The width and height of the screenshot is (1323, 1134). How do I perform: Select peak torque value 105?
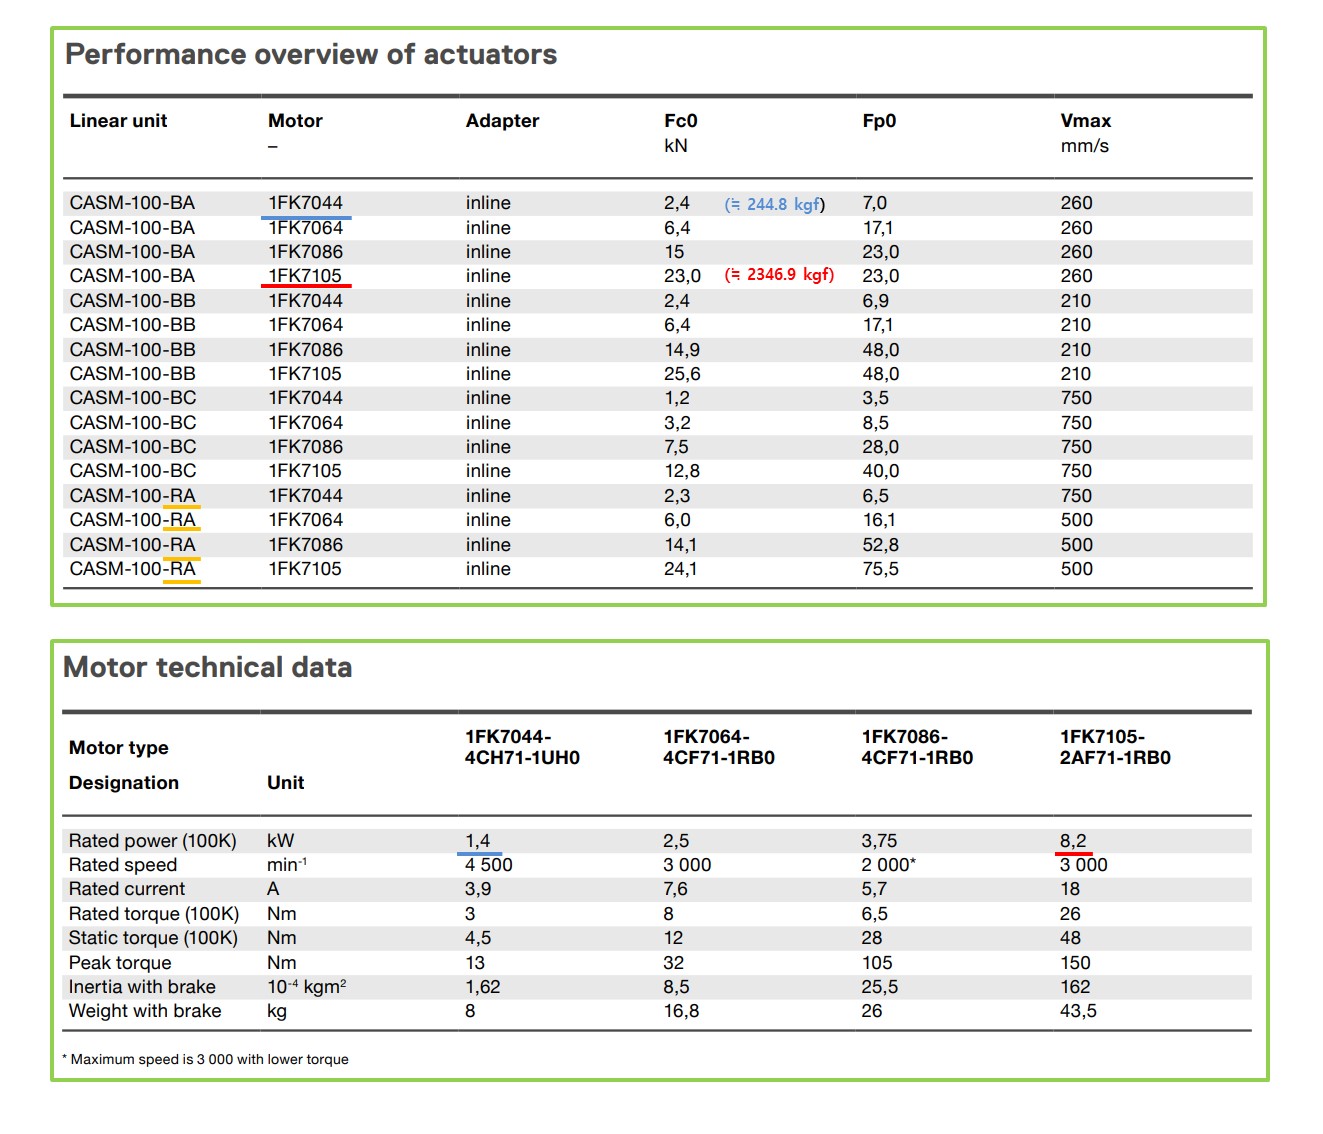[x=877, y=963]
